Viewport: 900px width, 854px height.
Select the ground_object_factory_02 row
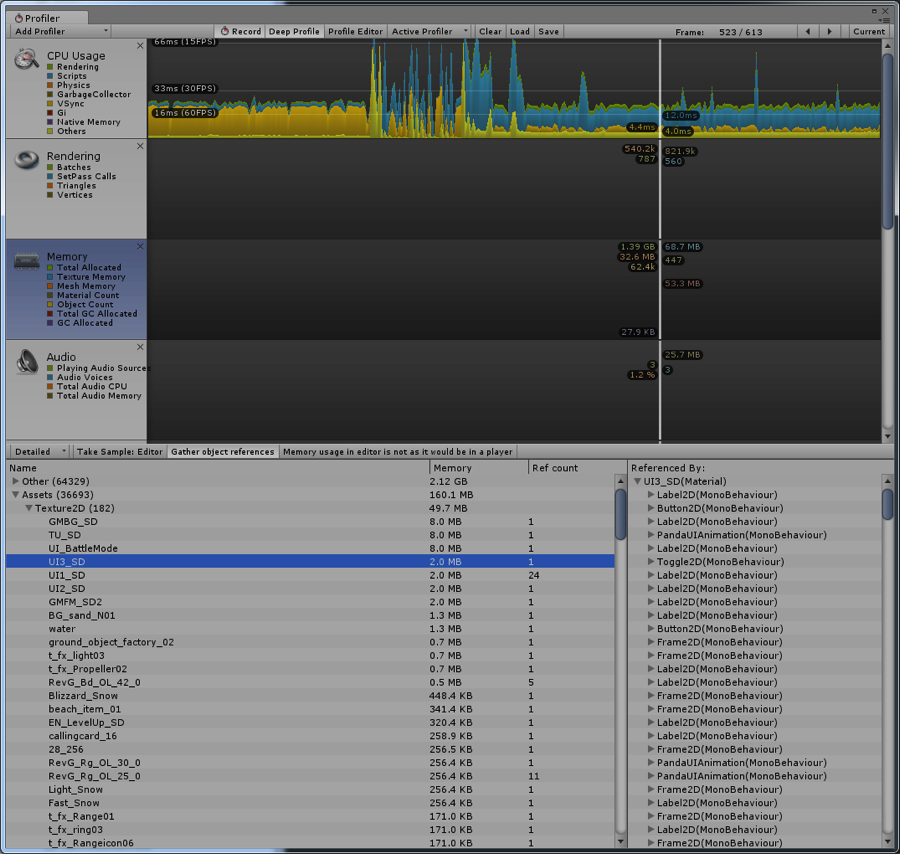tap(310, 642)
